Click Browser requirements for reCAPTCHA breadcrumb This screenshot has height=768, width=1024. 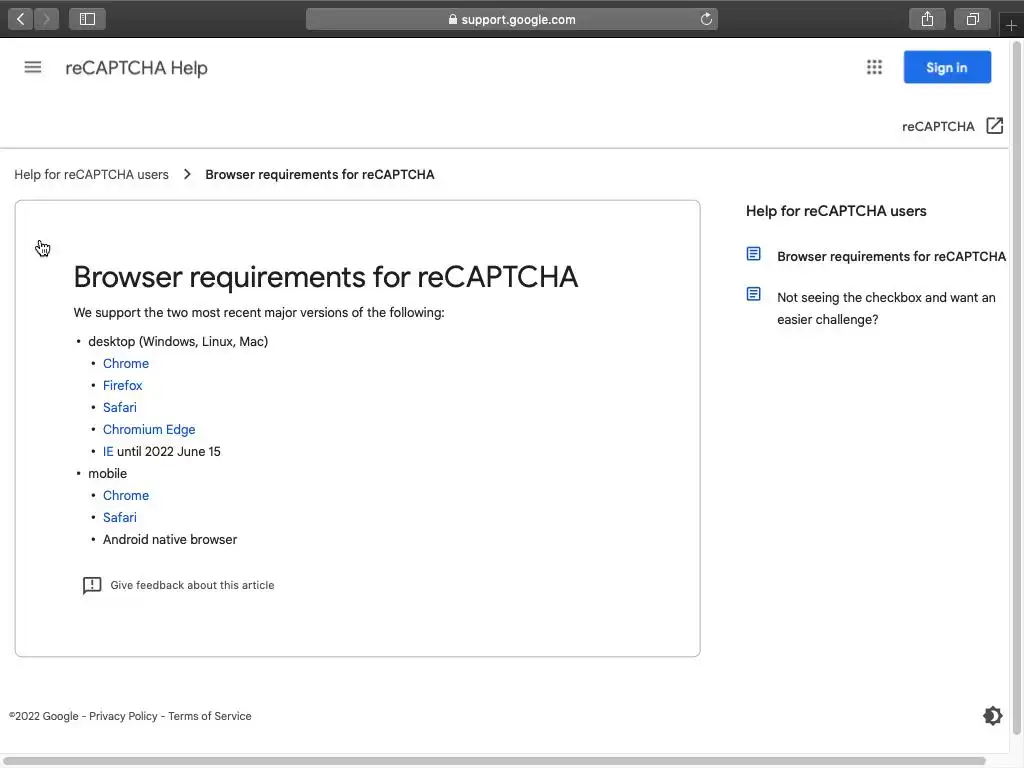click(x=320, y=174)
